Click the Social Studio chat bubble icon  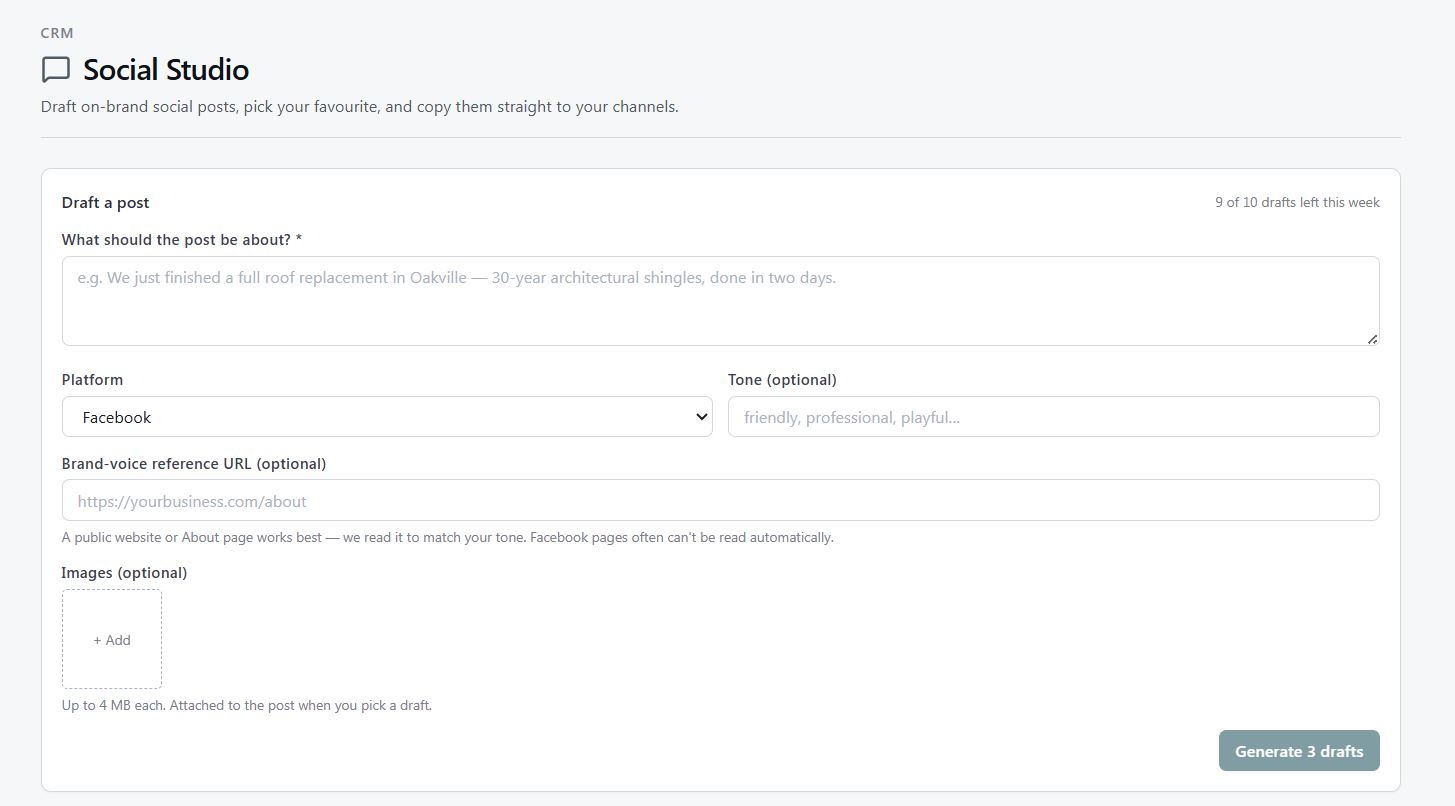56,70
